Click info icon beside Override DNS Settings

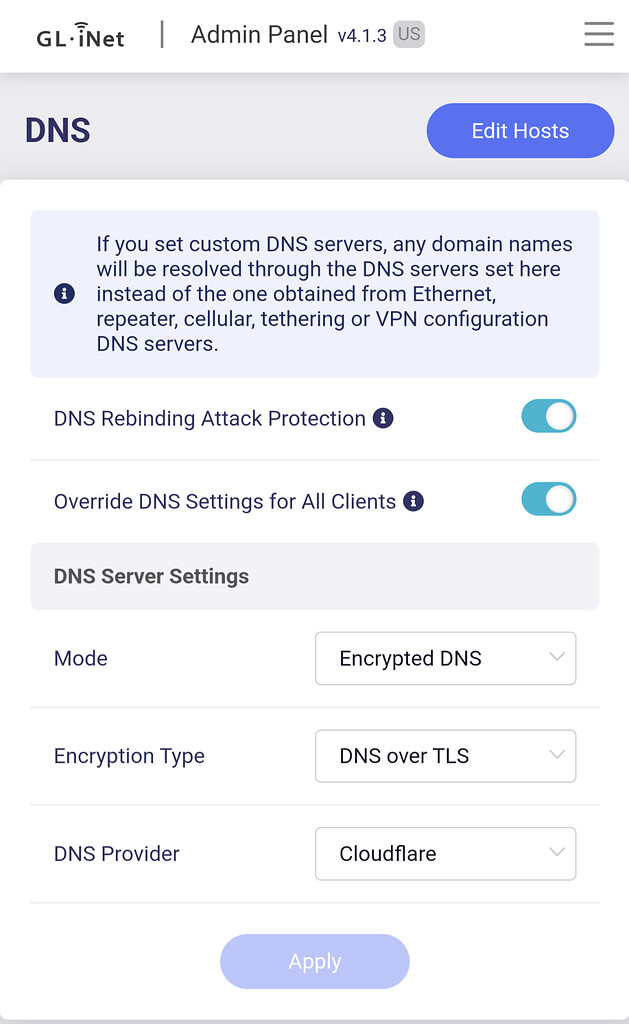tap(413, 501)
